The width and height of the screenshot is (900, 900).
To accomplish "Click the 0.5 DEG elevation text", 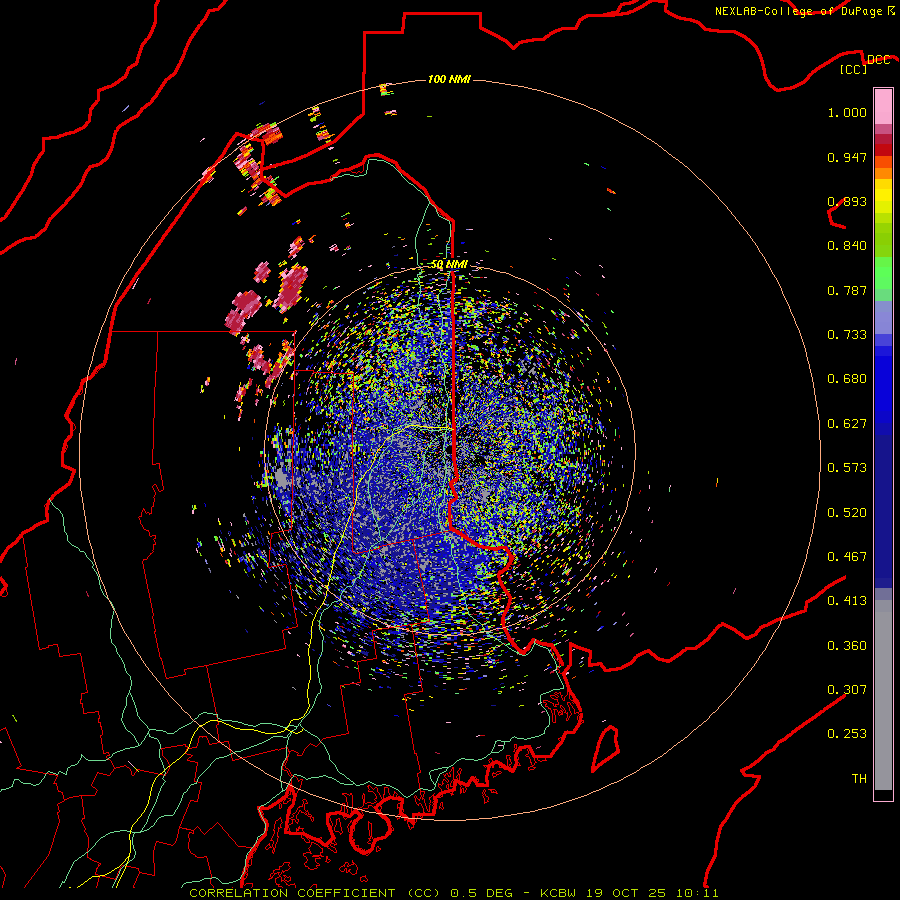I will (x=481, y=893).
